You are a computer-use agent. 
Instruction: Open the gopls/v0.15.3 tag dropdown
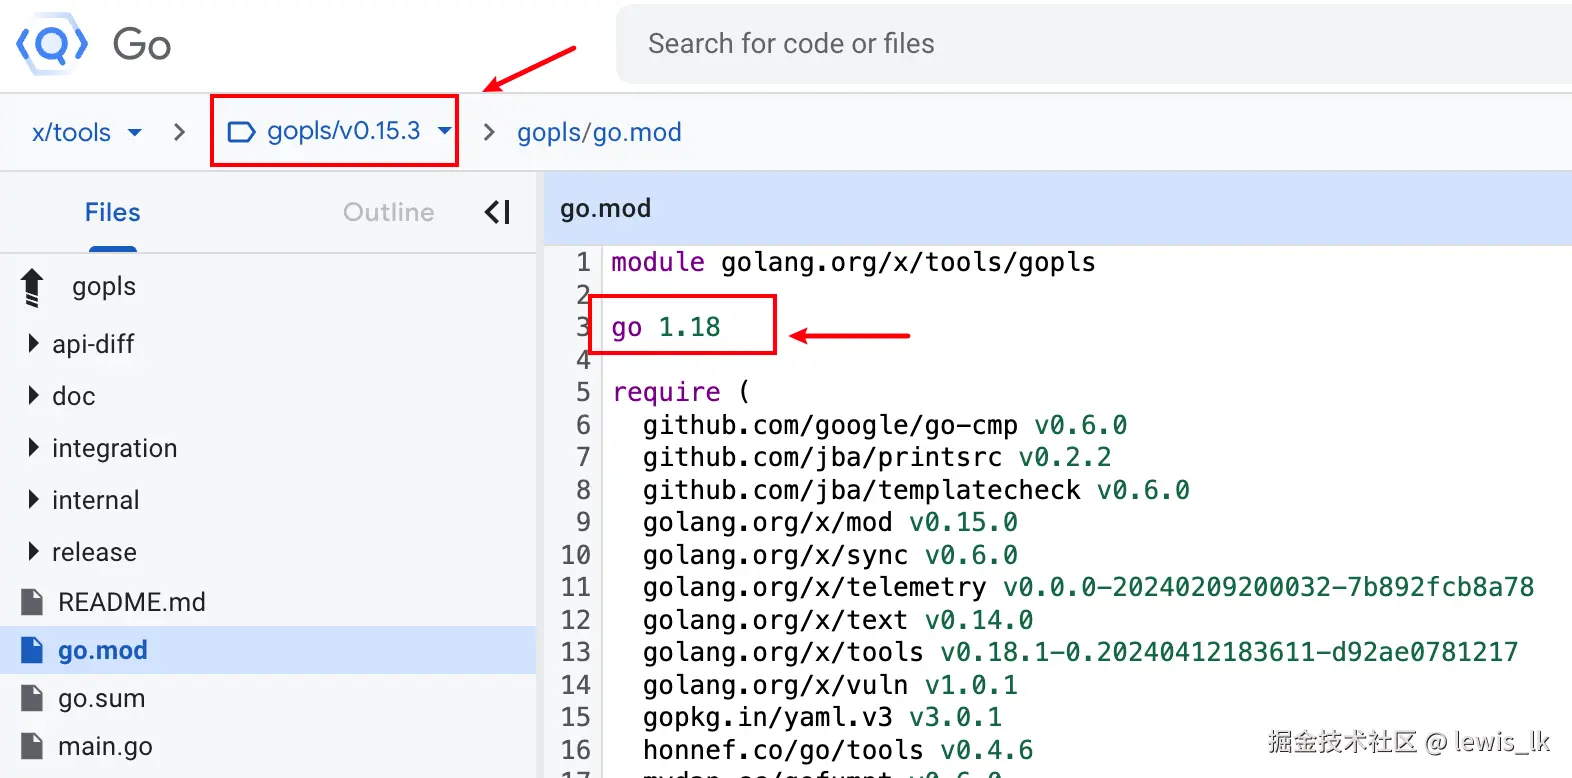[x=444, y=131]
